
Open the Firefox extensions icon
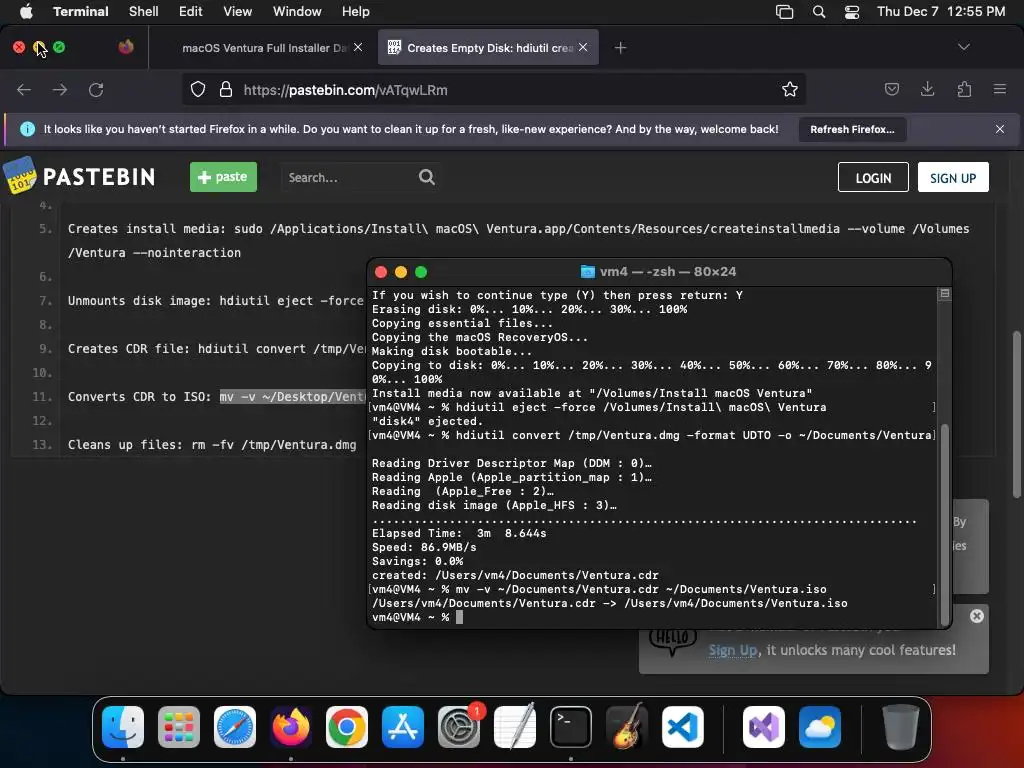click(964, 89)
